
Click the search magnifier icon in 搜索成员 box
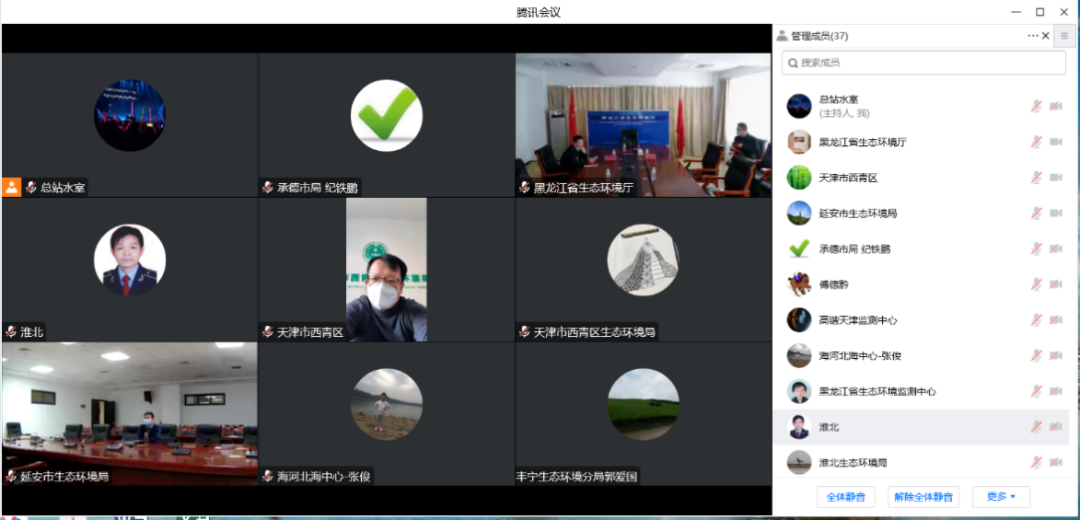tap(793, 63)
